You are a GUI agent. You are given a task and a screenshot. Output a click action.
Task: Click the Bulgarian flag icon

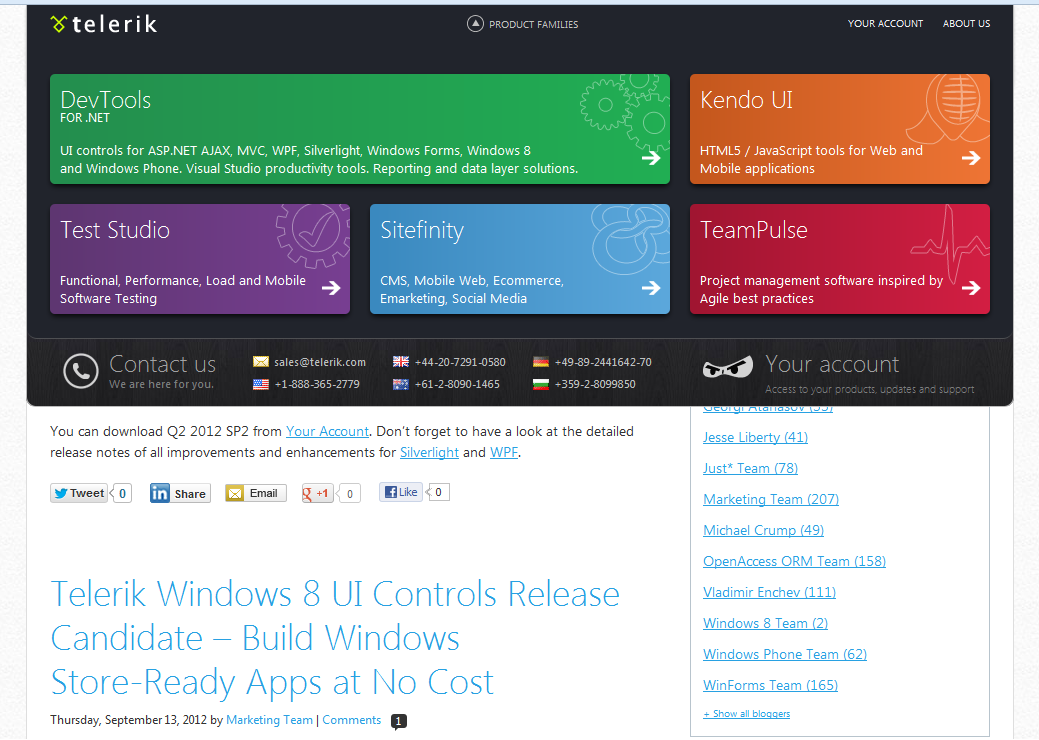pyautogui.click(x=541, y=384)
